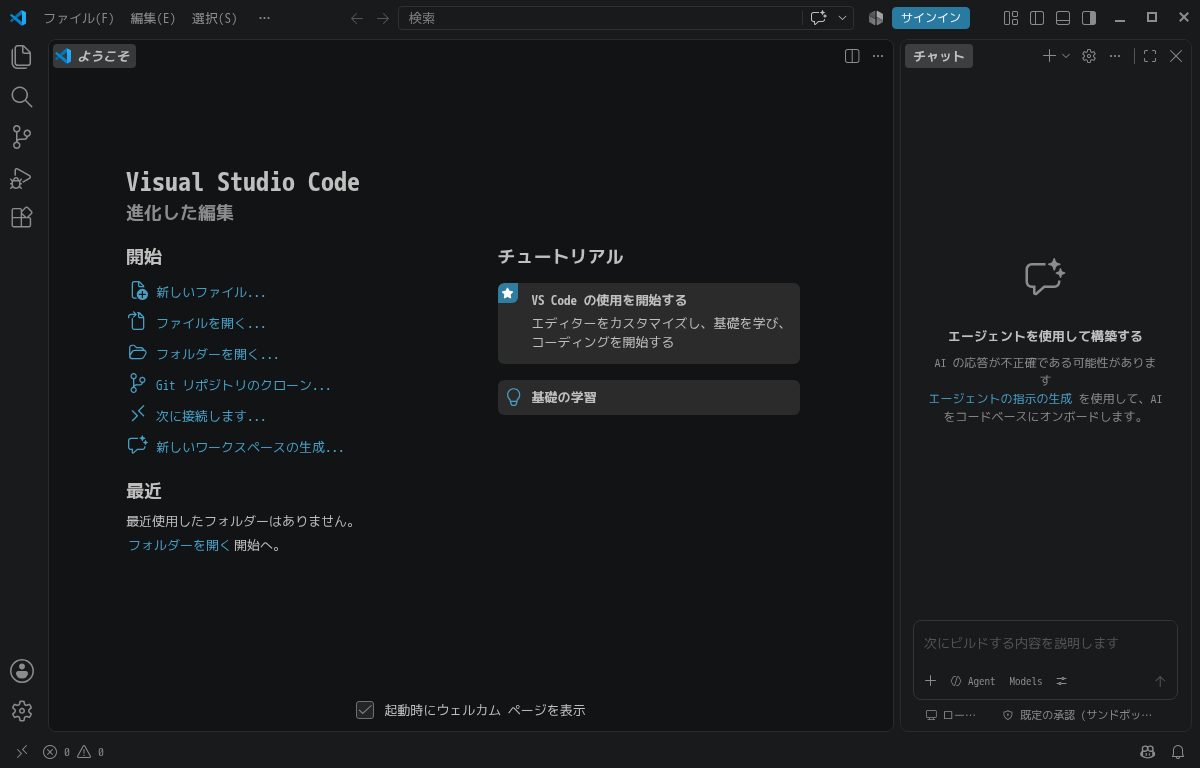Viewport: 1200px width, 768px height.
Task: Click the chat sparkle icon beside the search box
Action: click(819, 18)
